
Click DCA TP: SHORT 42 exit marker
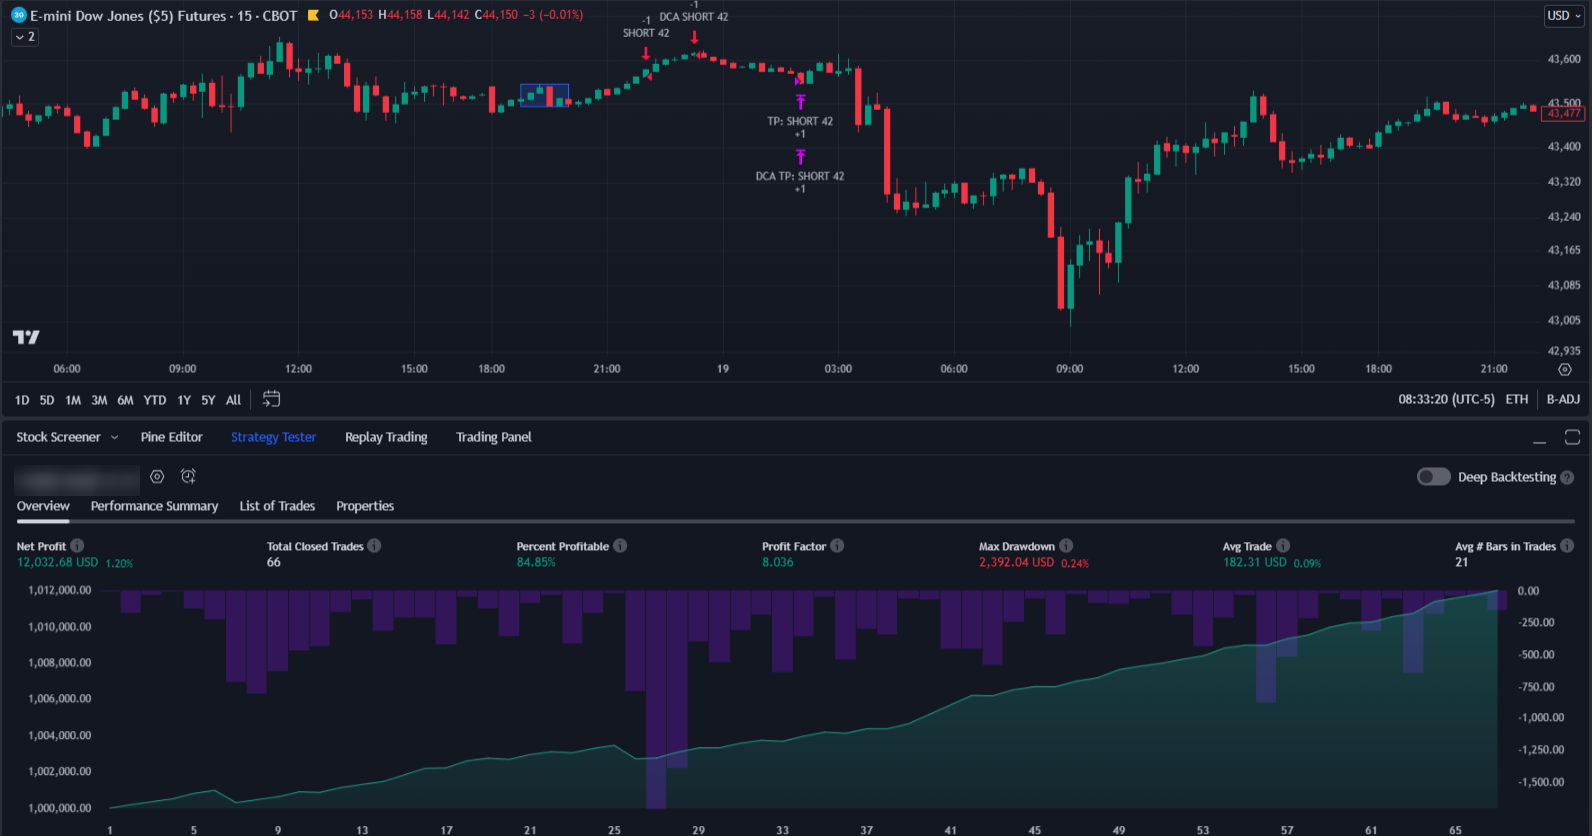coord(800,156)
